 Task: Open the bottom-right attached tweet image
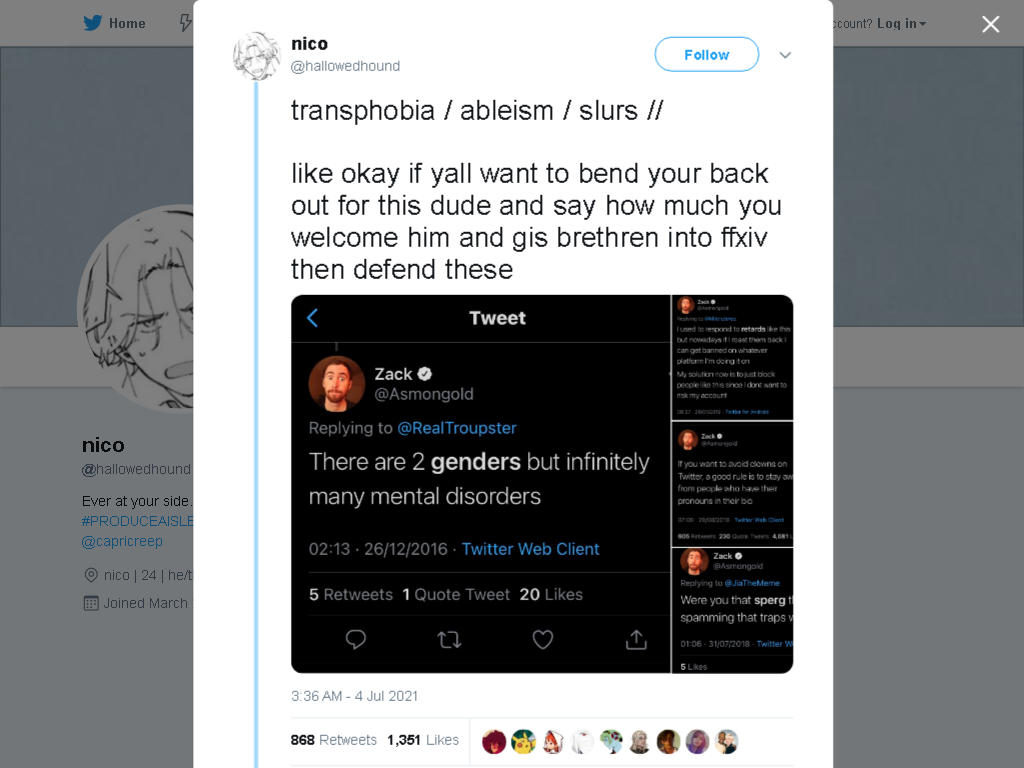[733, 611]
